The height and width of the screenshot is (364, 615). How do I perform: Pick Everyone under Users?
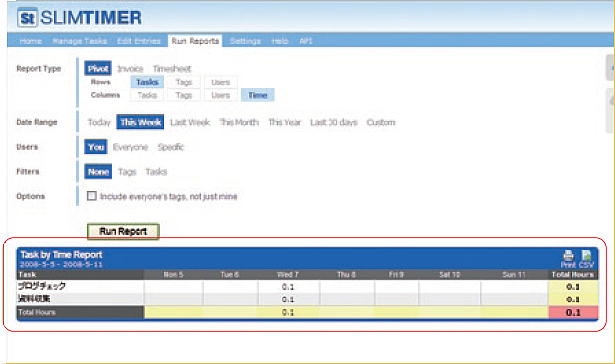pos(130,147)
